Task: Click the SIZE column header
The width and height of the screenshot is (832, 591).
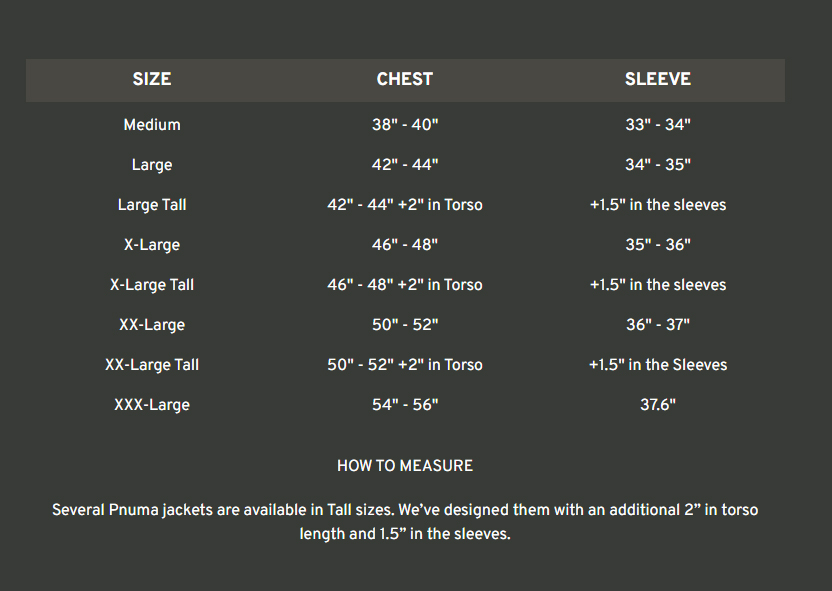Action: [152, 80]
